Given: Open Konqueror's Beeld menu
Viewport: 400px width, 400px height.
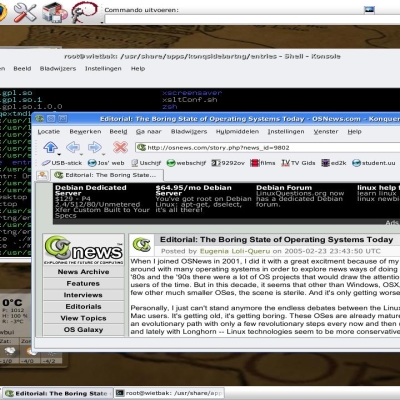Looking at the screenshot, I should (x=118, y=132).
